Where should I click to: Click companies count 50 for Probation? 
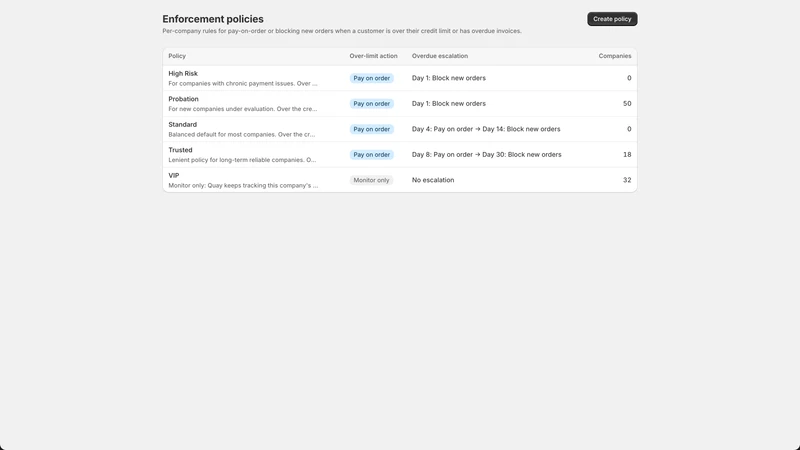point(627,104)
